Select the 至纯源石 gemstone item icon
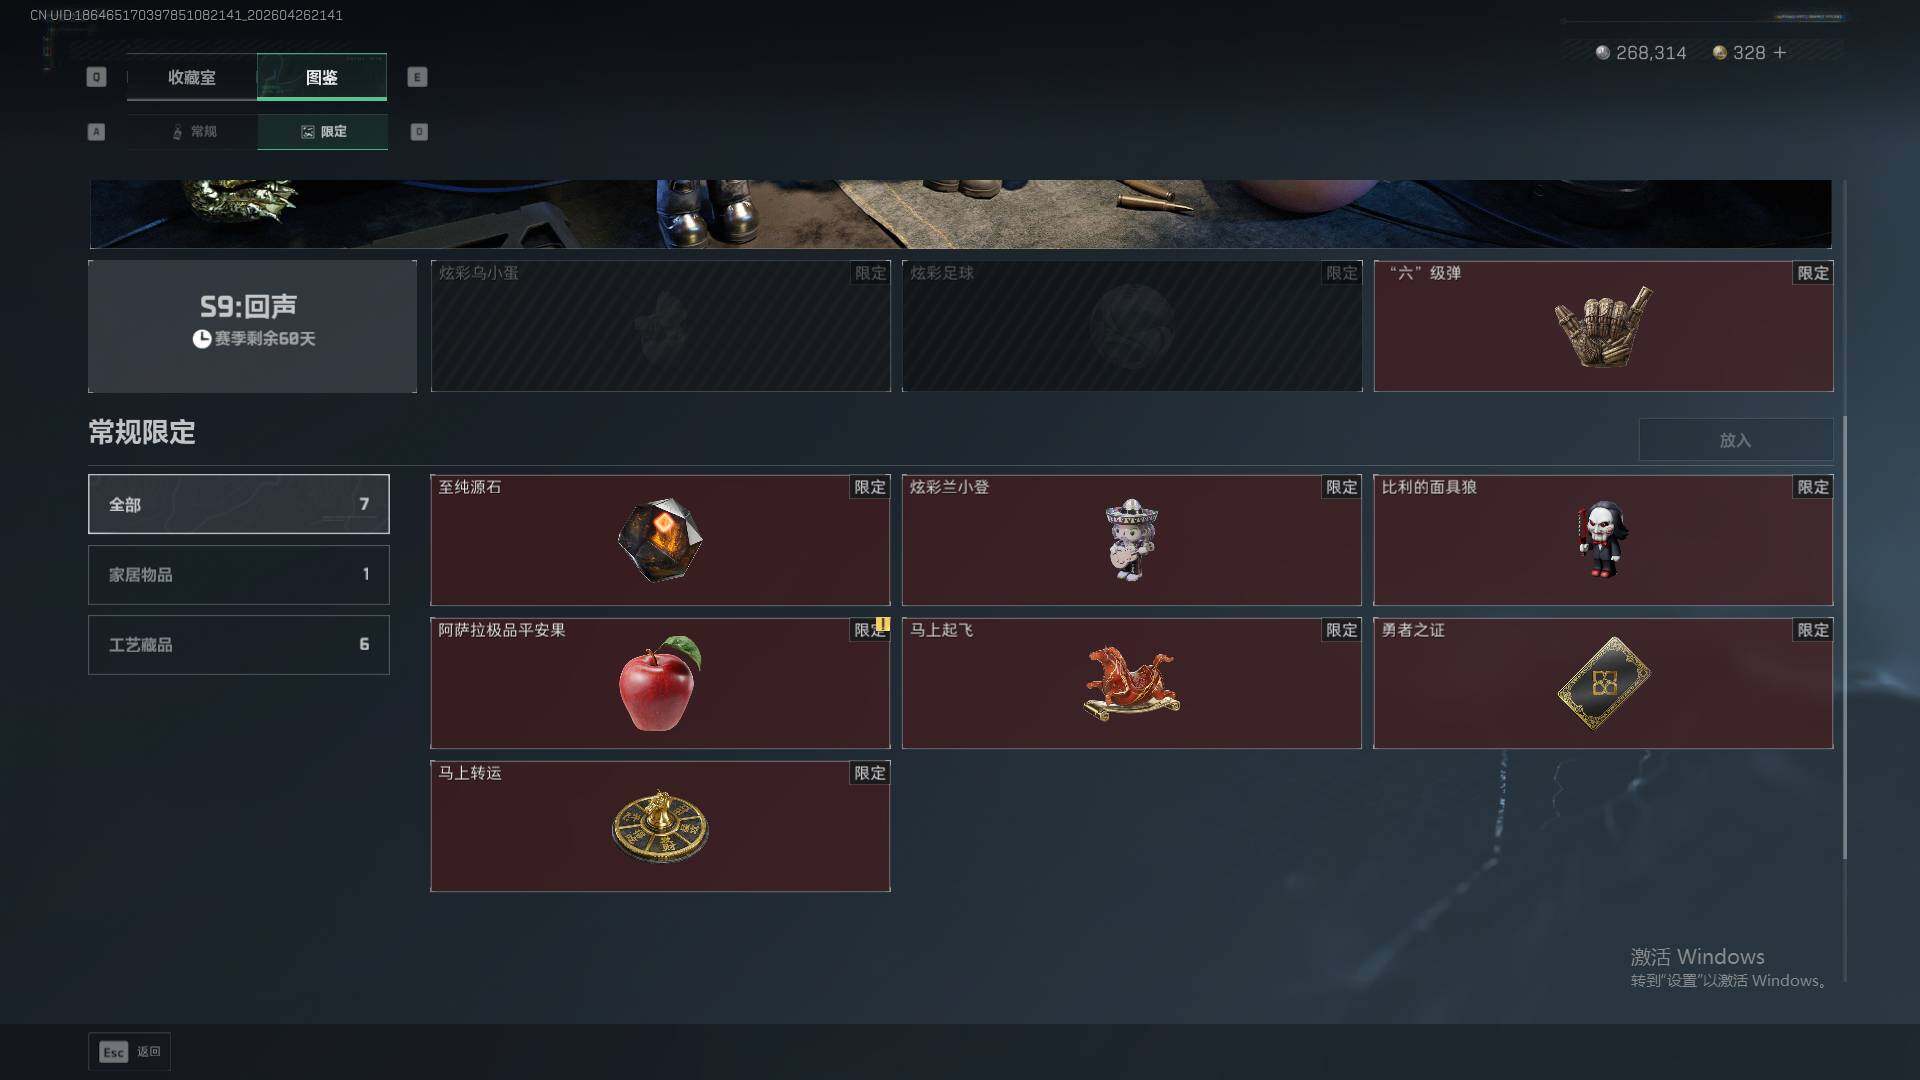 (660, 540)
